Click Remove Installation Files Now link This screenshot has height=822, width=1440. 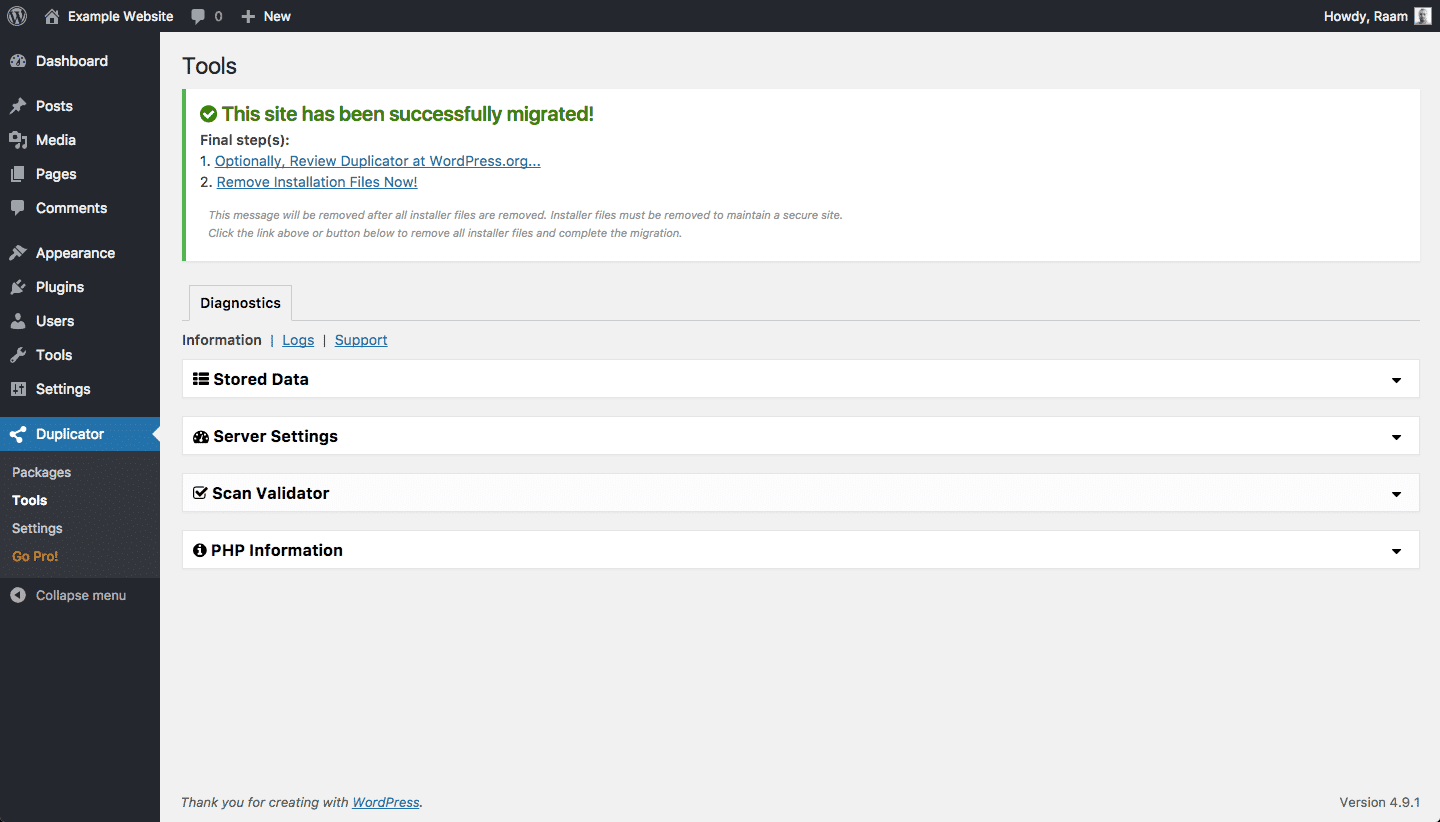[316, 181]
